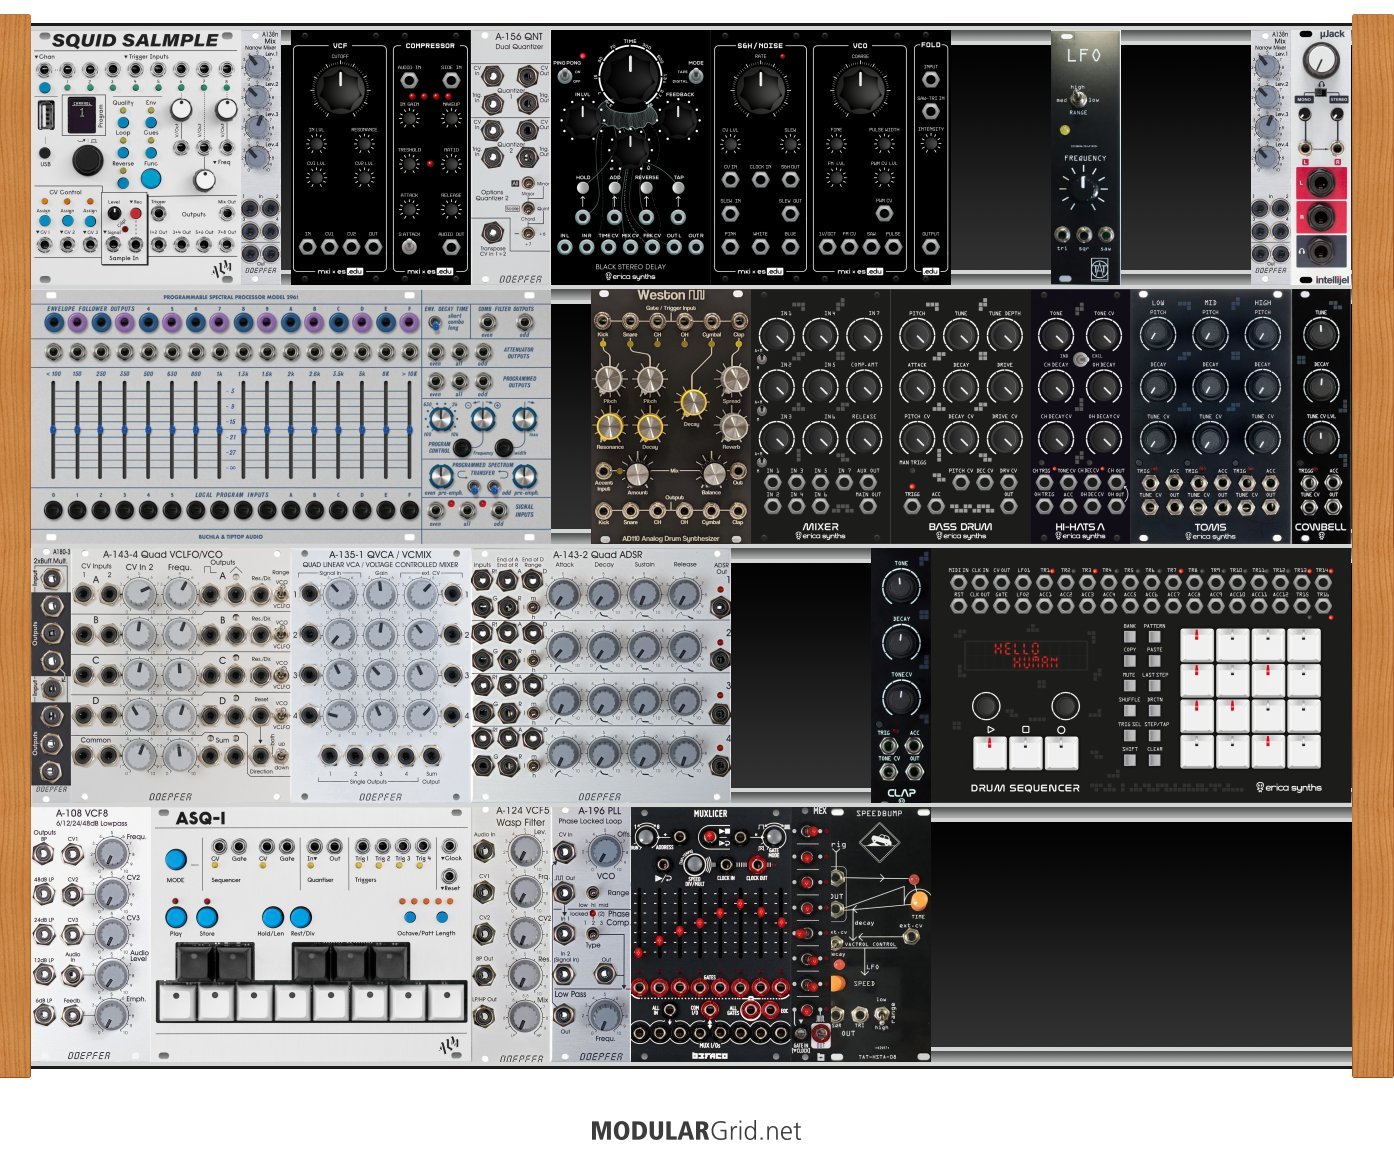Click the CLEAR button on Drum Sequencer
The width and height of the screenshot is (1394, 1152).
click(1154, 760)
